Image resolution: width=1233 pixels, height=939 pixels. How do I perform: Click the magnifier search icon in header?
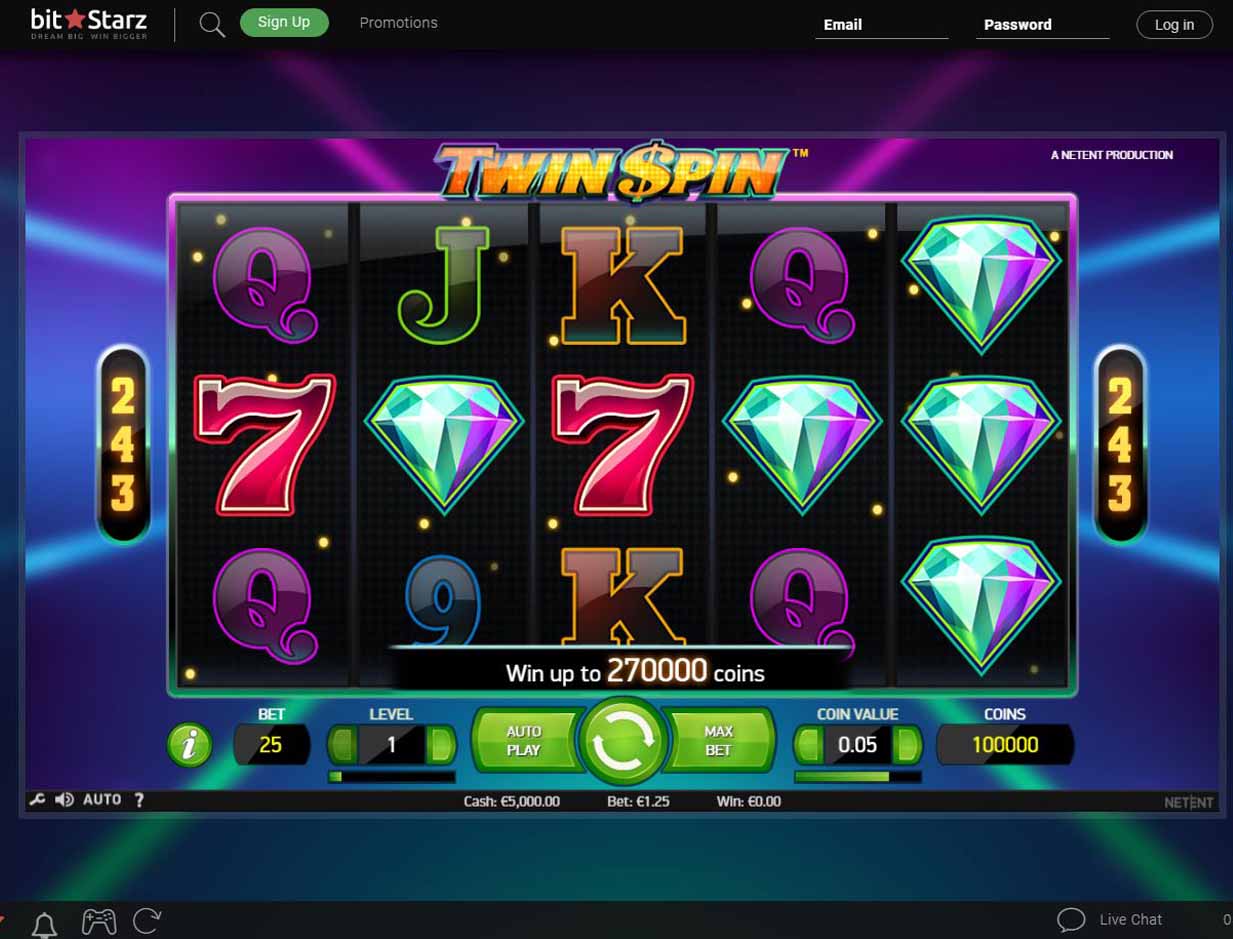coord(212,24)
